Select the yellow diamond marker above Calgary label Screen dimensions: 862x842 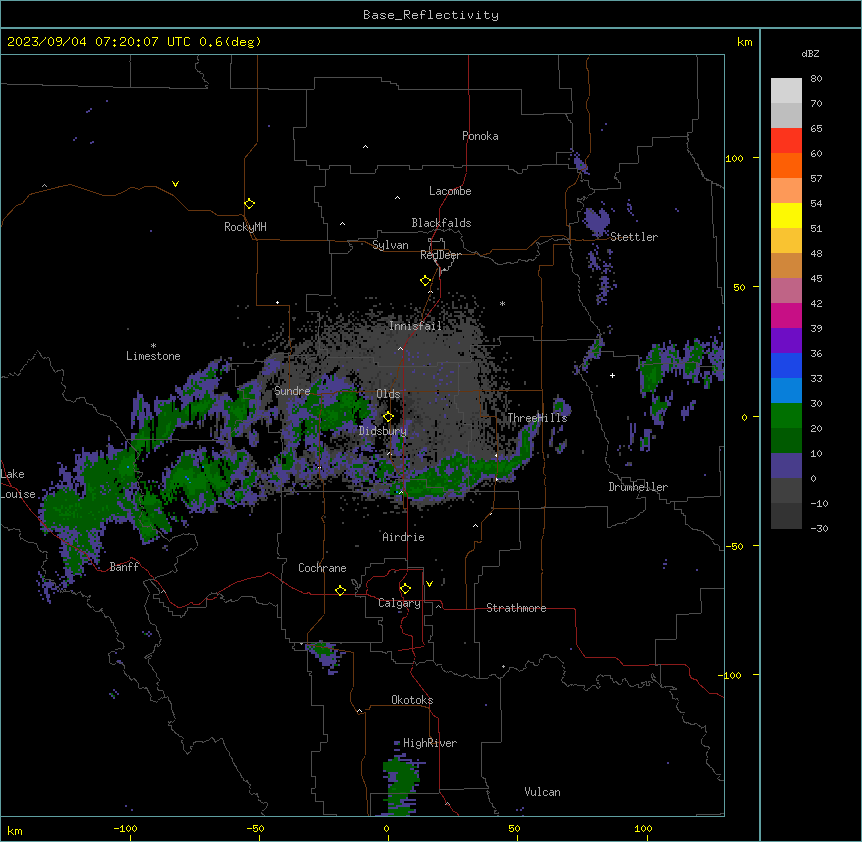click(x=405, y=589)
